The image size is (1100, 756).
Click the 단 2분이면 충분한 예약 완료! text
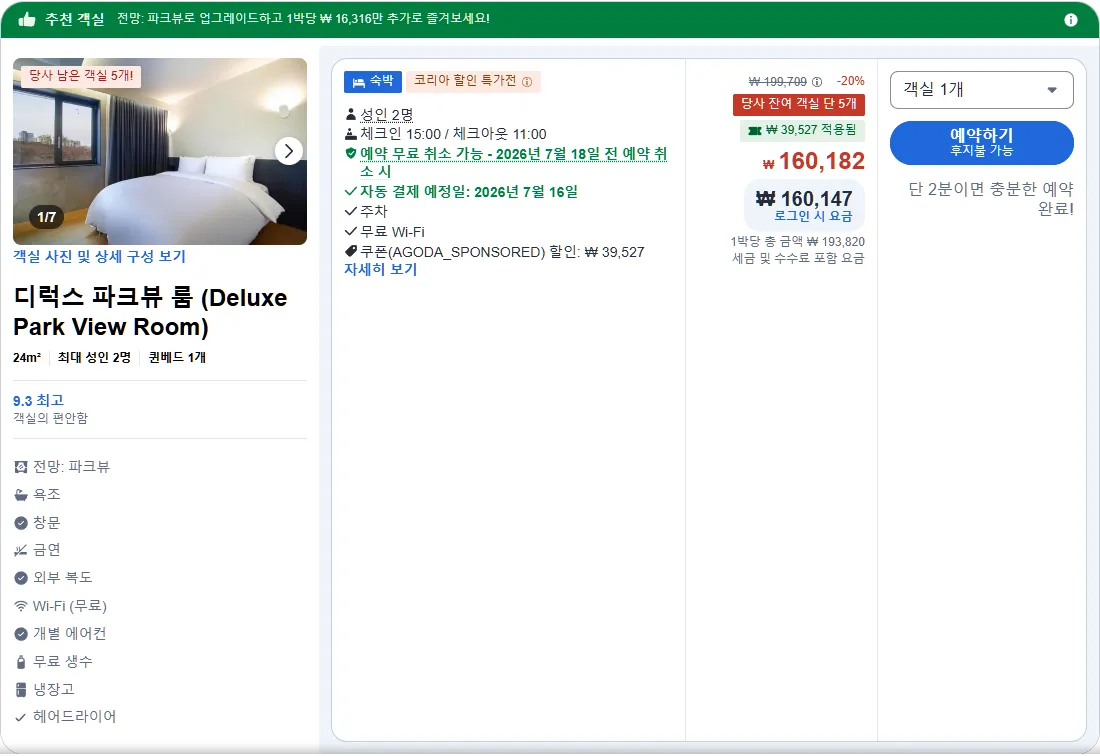991,198
